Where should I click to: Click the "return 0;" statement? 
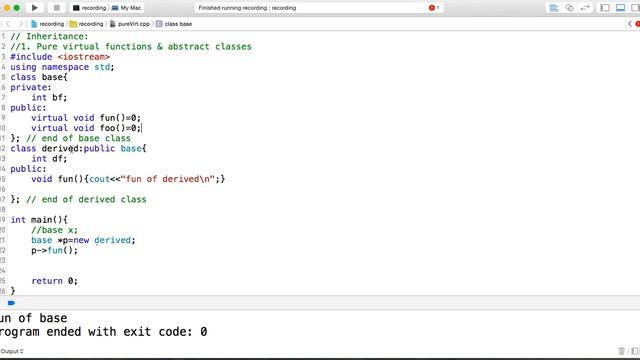pyautogui.click(x=54, y=281)
